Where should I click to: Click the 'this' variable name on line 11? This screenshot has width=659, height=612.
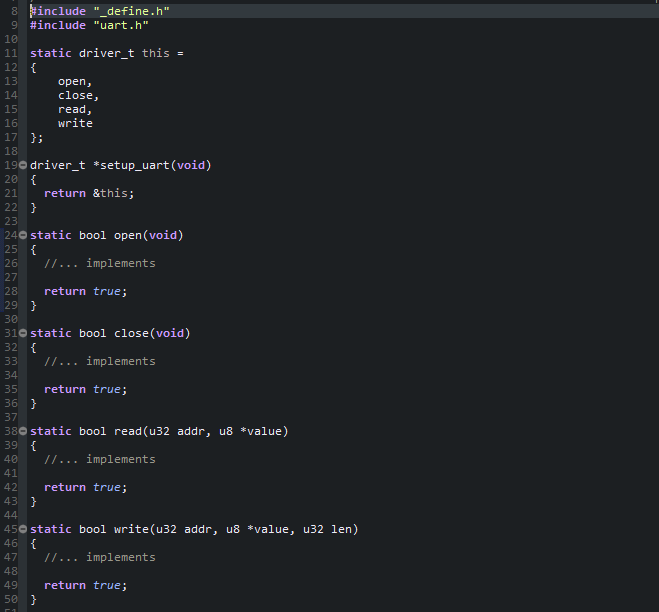[x=156, y=53]
